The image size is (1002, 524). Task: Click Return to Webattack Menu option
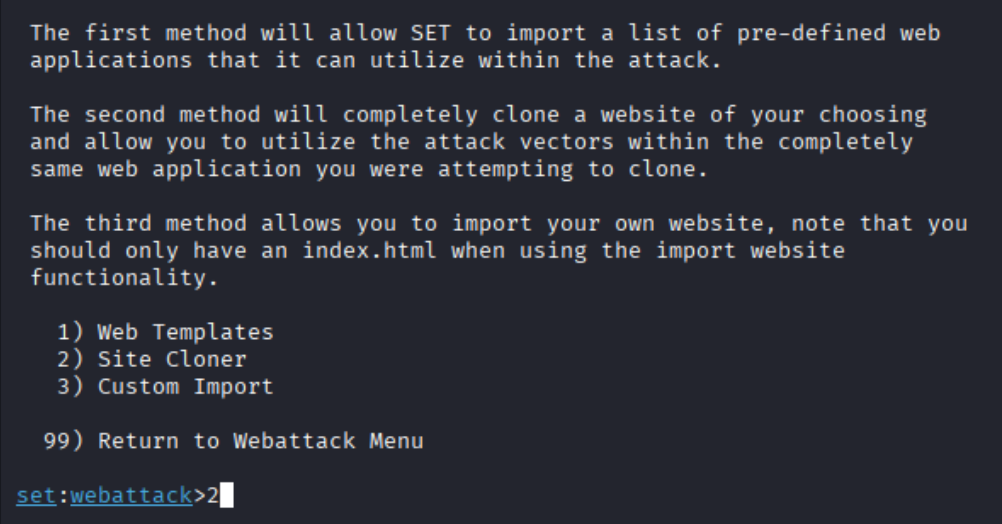[x=260, y=440]
